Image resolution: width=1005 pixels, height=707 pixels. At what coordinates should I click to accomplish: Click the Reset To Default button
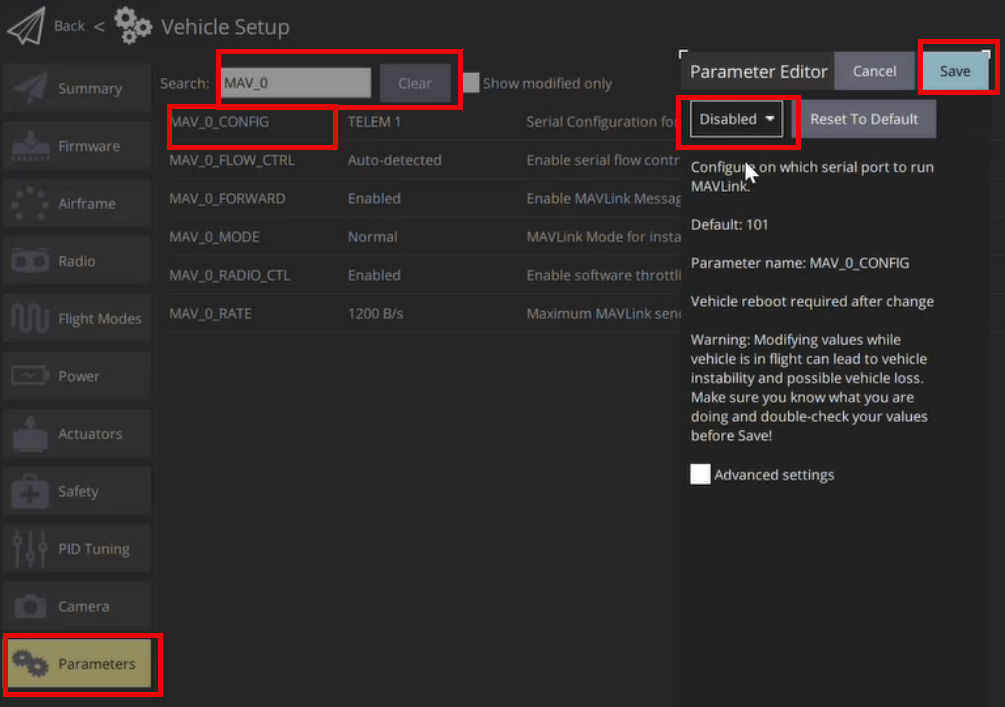864,119
